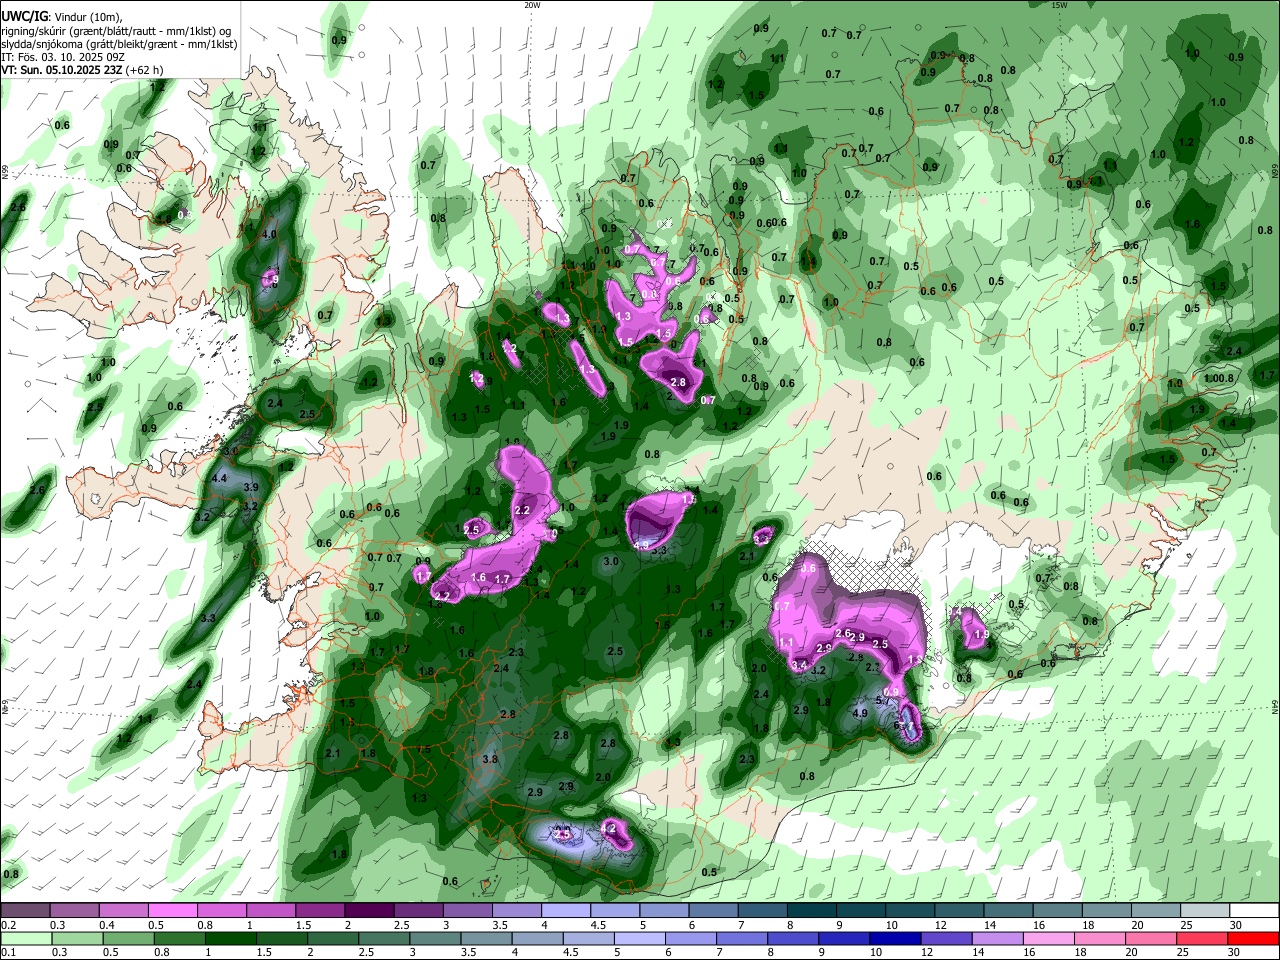Select the light grey 25 swatch in the upper legend row
Viewport: 1280px width, 960px height.
(x=1206, y=910)
